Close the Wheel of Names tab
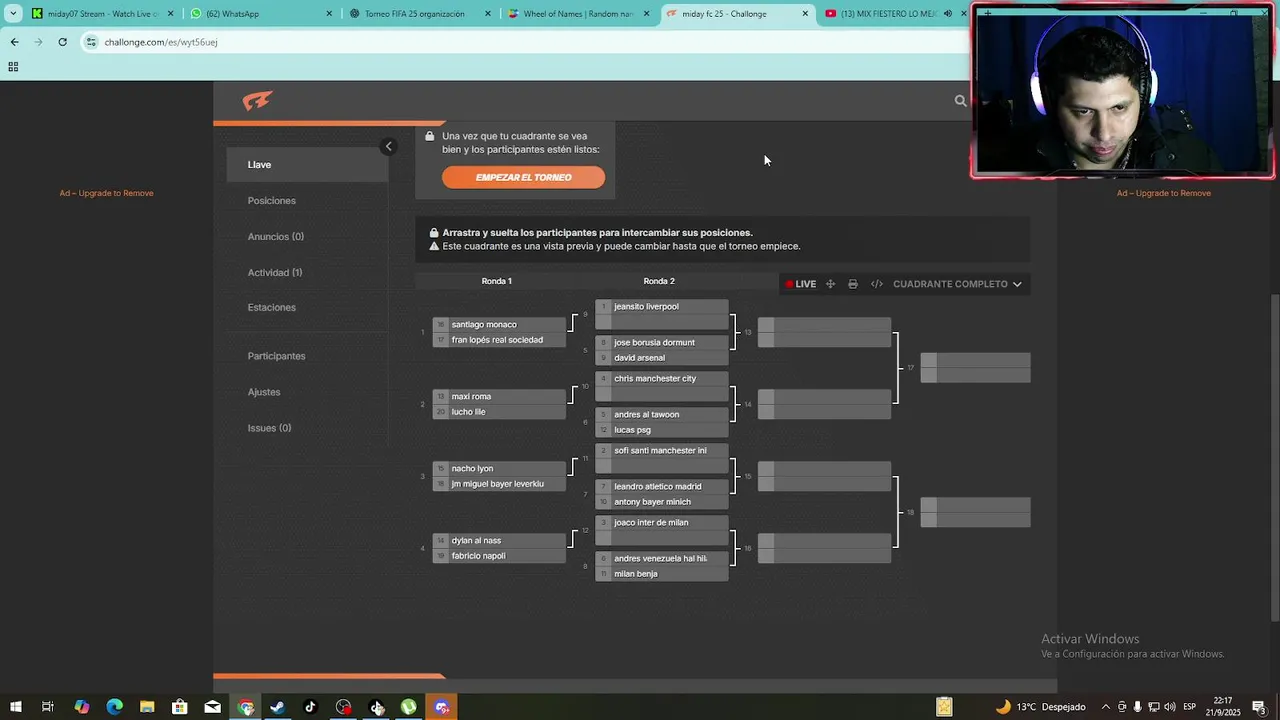 click(646, 14)
